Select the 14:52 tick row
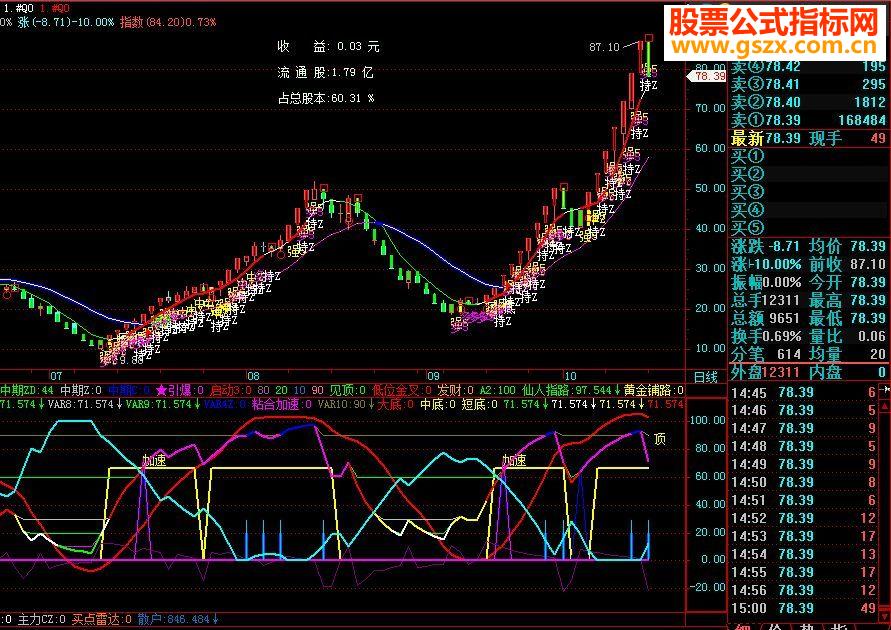891x630 pixels. pos(804,519)
